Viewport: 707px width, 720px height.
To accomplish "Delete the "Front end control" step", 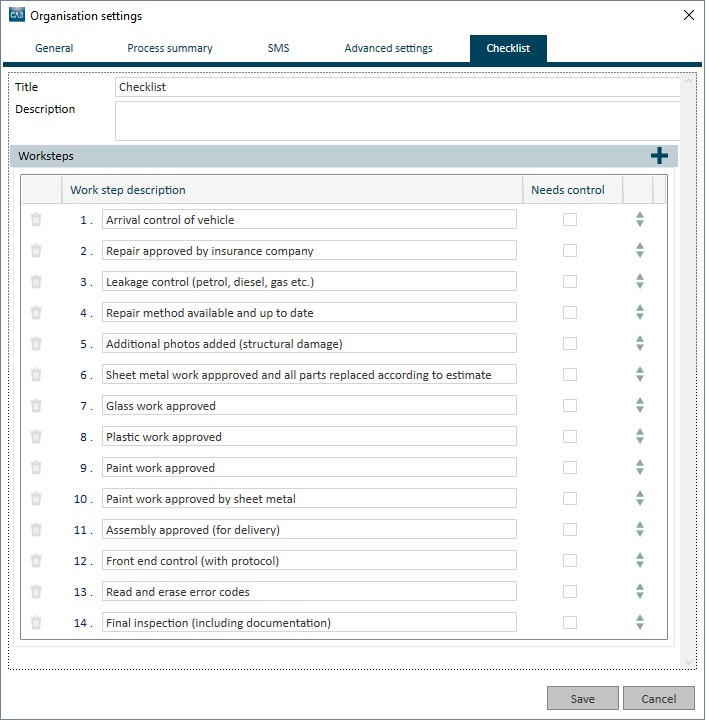I will coord(36,561).
